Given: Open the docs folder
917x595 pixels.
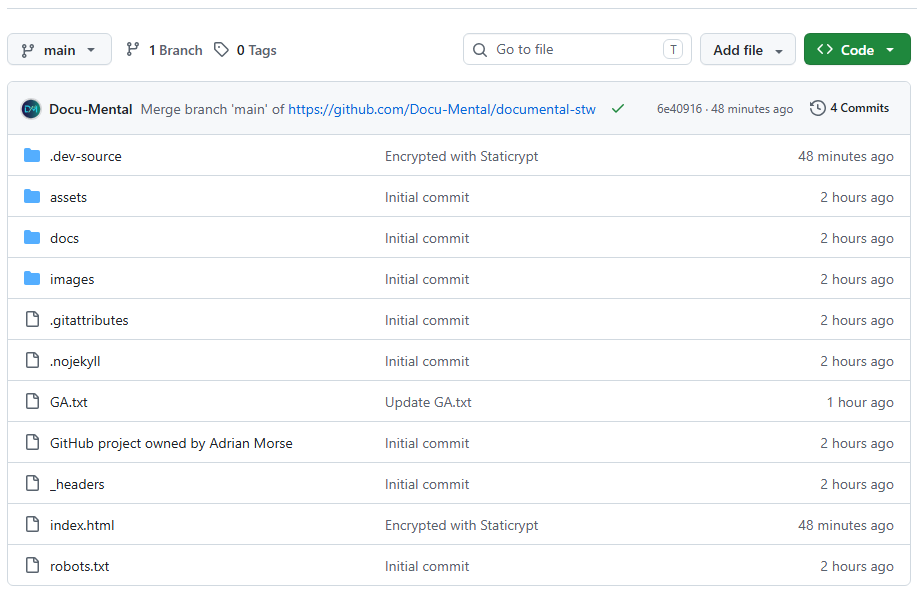Looking at the screenshot, I should click(x=64, y=238).
